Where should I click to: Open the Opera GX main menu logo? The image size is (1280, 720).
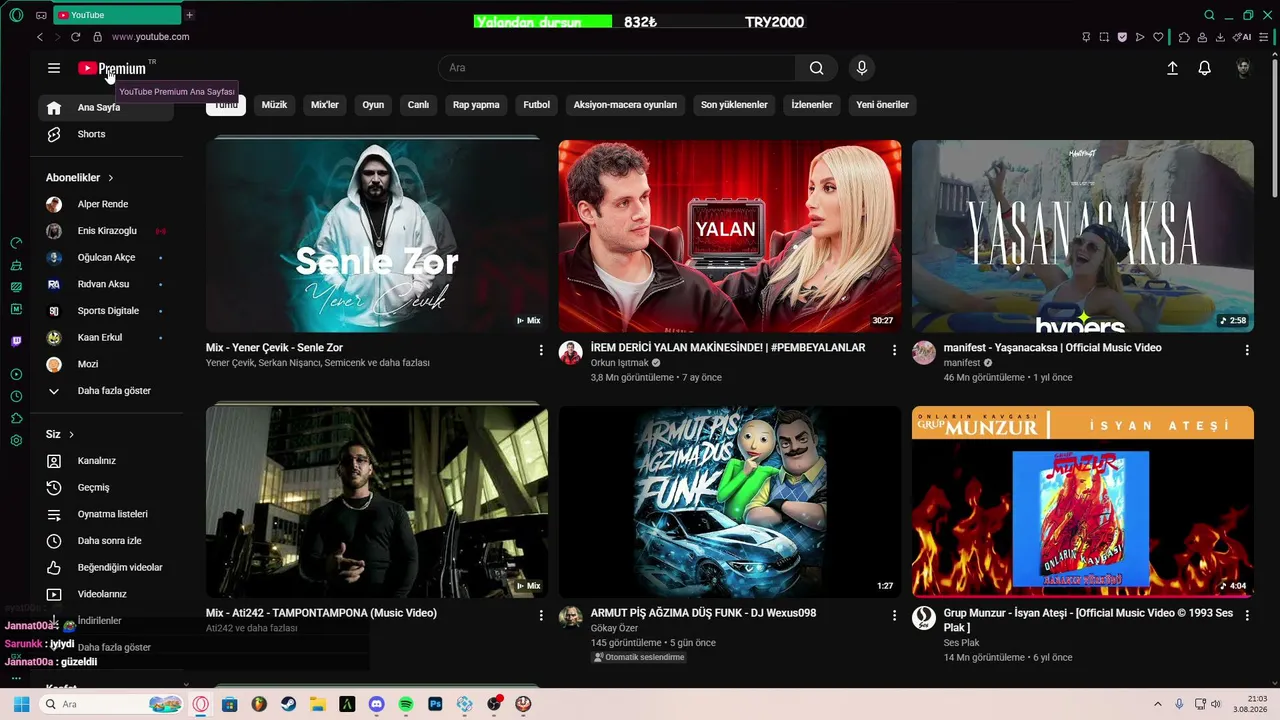[x=16, y=15]
